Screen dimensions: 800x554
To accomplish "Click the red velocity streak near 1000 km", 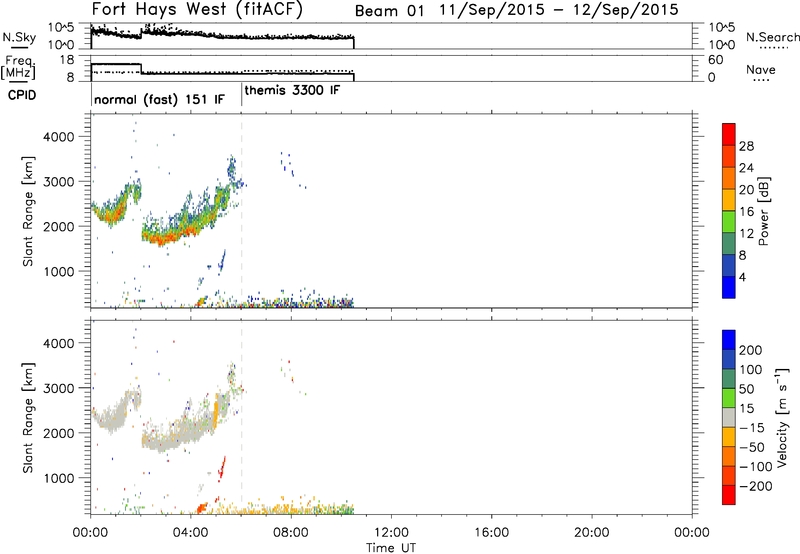I will pyautogui.click(x=222, y=468).
